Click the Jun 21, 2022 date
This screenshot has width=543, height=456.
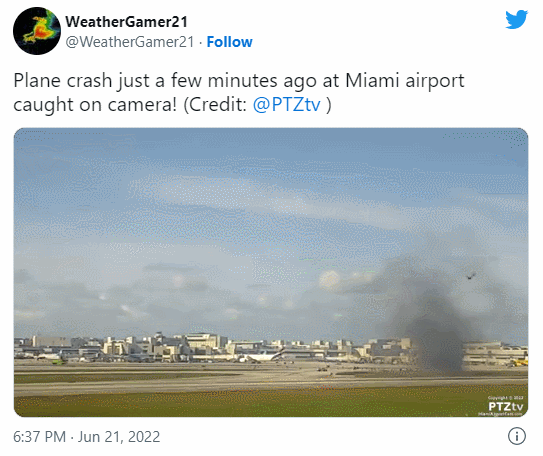[119, 437]
